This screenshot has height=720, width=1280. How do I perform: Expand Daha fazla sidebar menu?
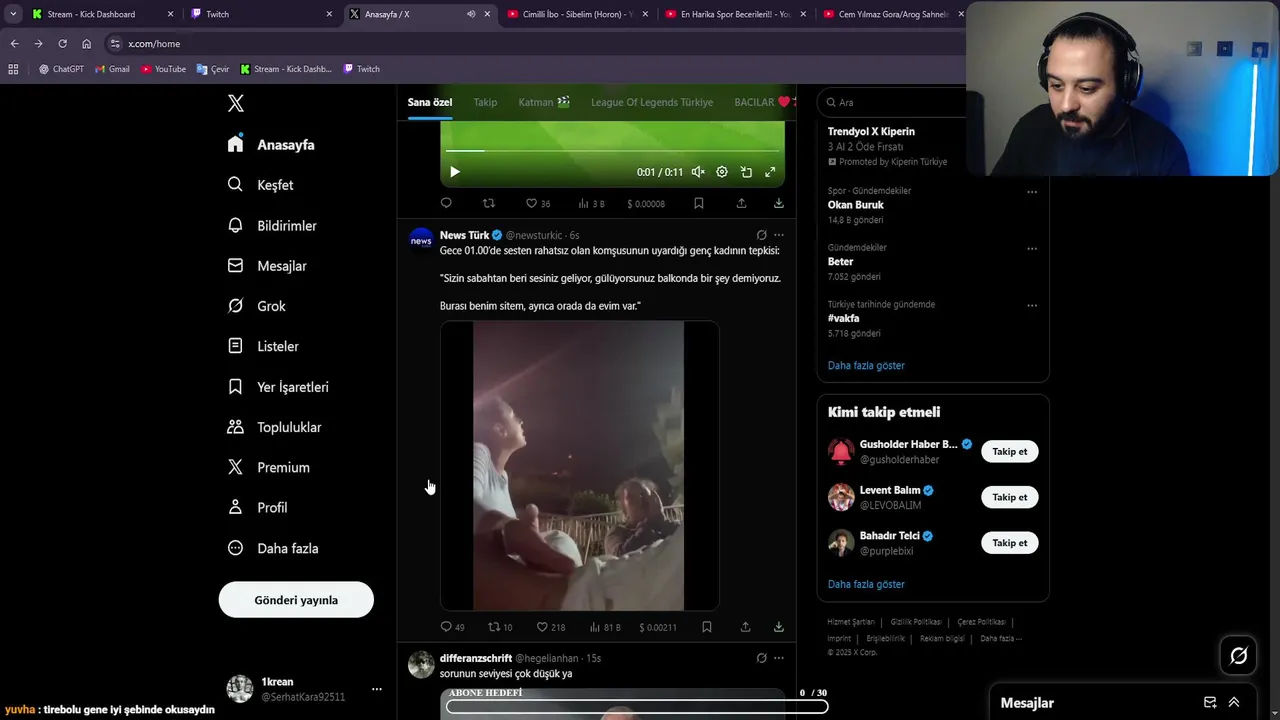[273, 548]
